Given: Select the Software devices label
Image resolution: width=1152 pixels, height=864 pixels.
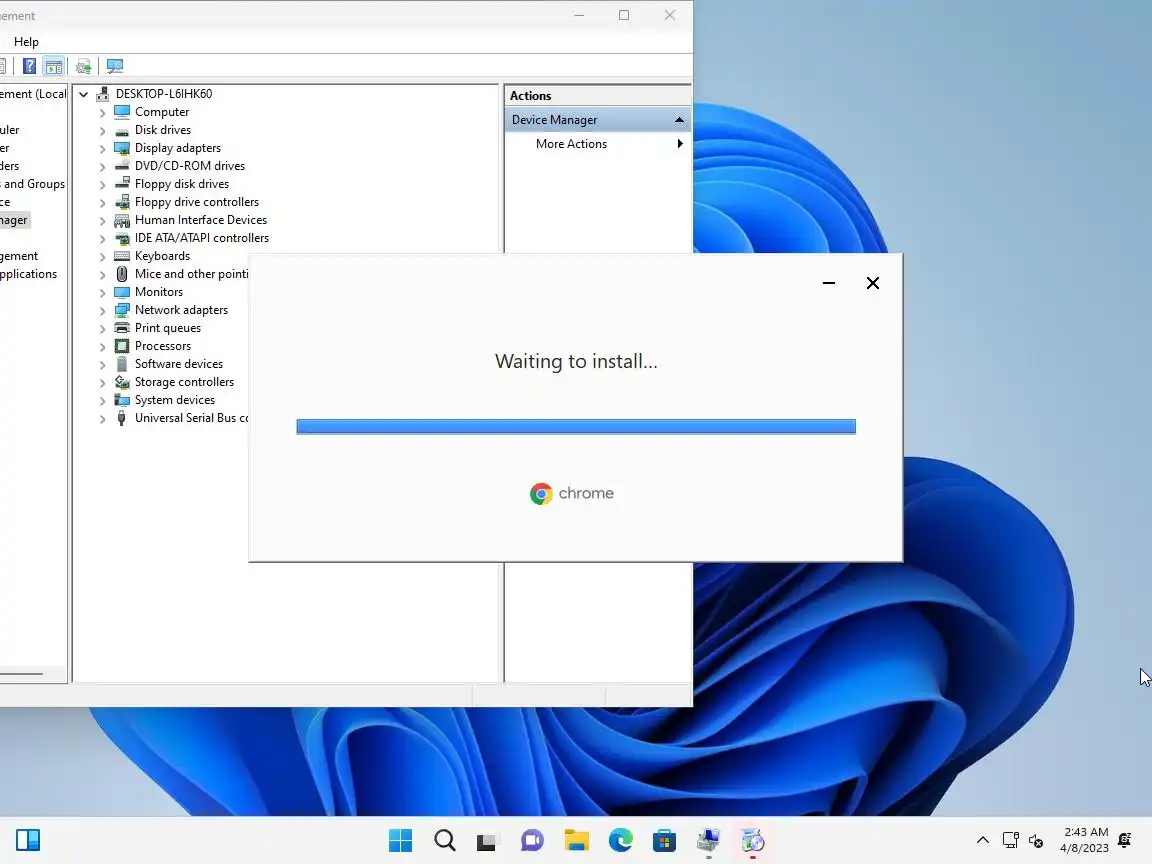Looking at the screenshot, I should click(179, 364).
